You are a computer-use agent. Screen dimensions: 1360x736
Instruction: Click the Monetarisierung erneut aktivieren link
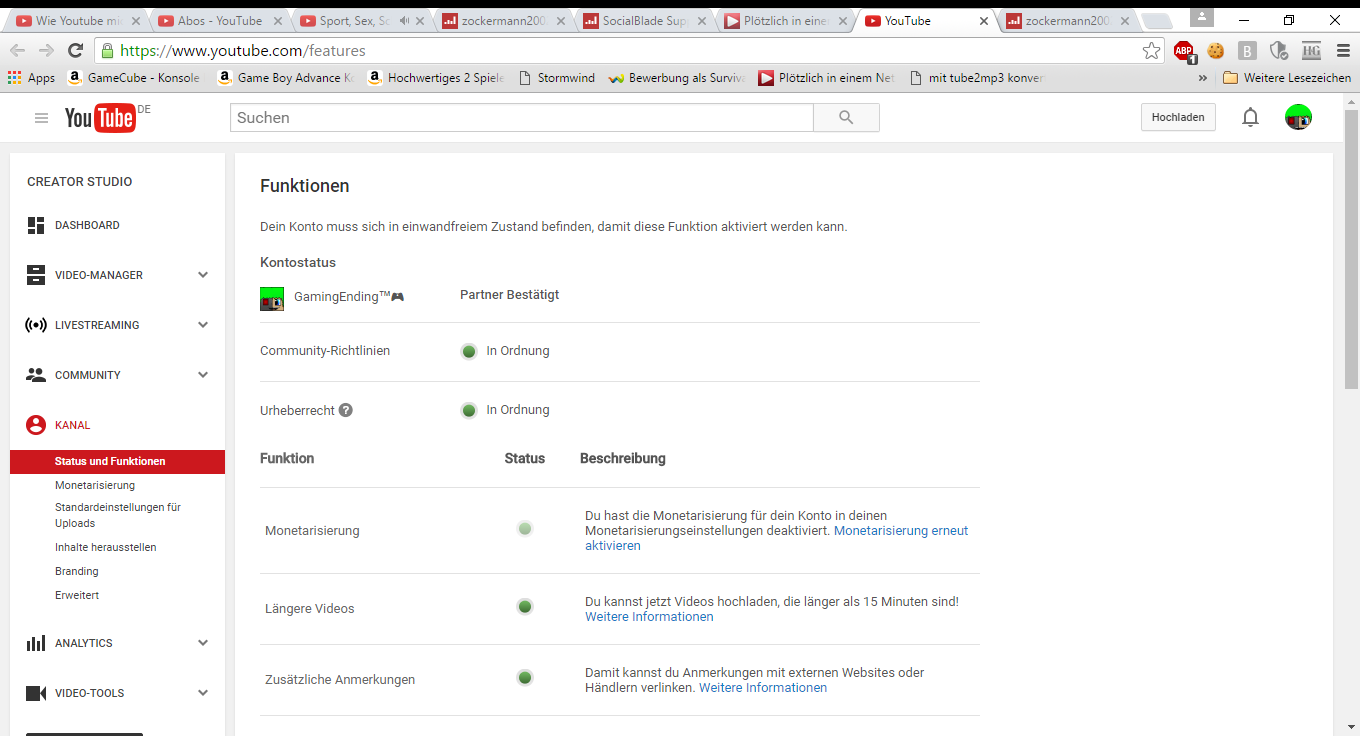click(x=900, y=531)
